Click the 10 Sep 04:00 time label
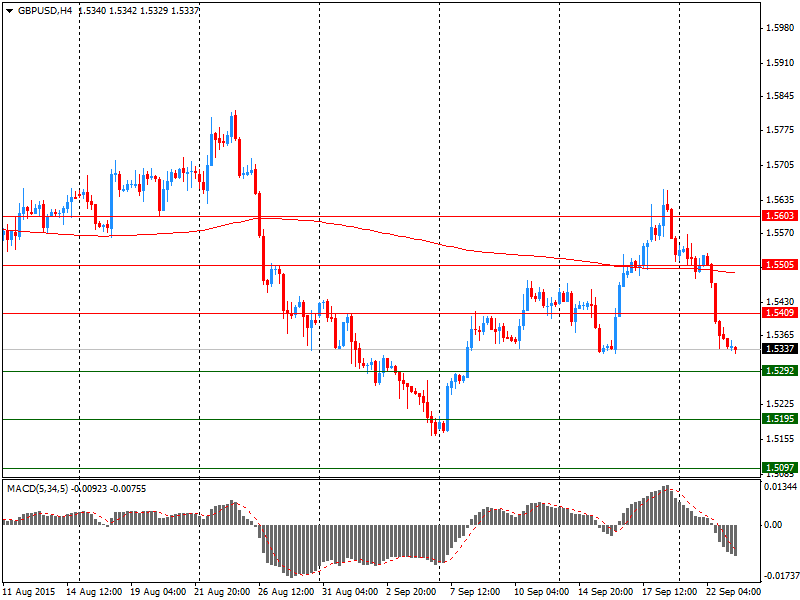This screenshot has width=800, height=600. click(541, 592)
